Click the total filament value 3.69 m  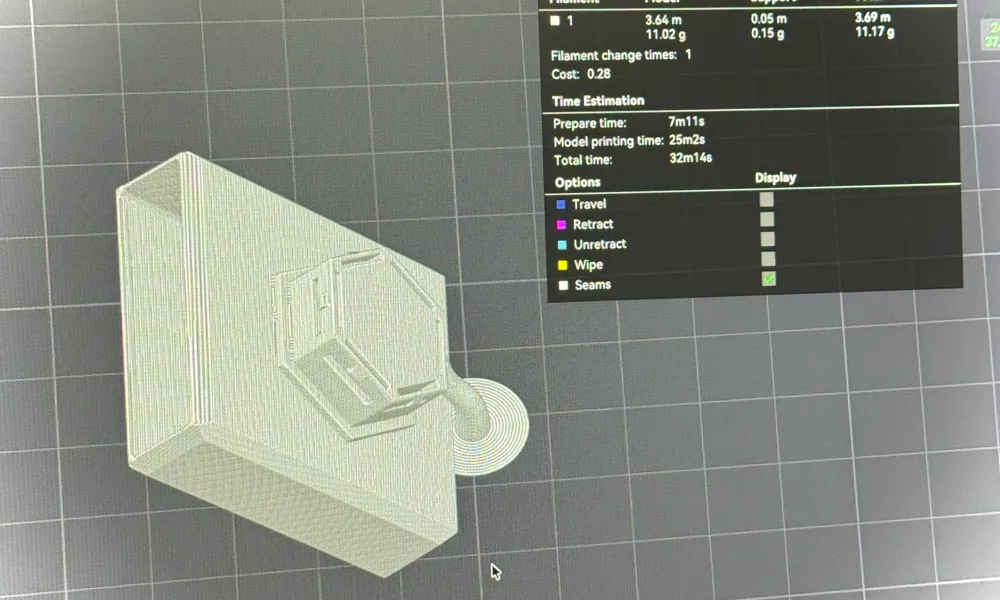pyautogui.click(x=873, y=18)
